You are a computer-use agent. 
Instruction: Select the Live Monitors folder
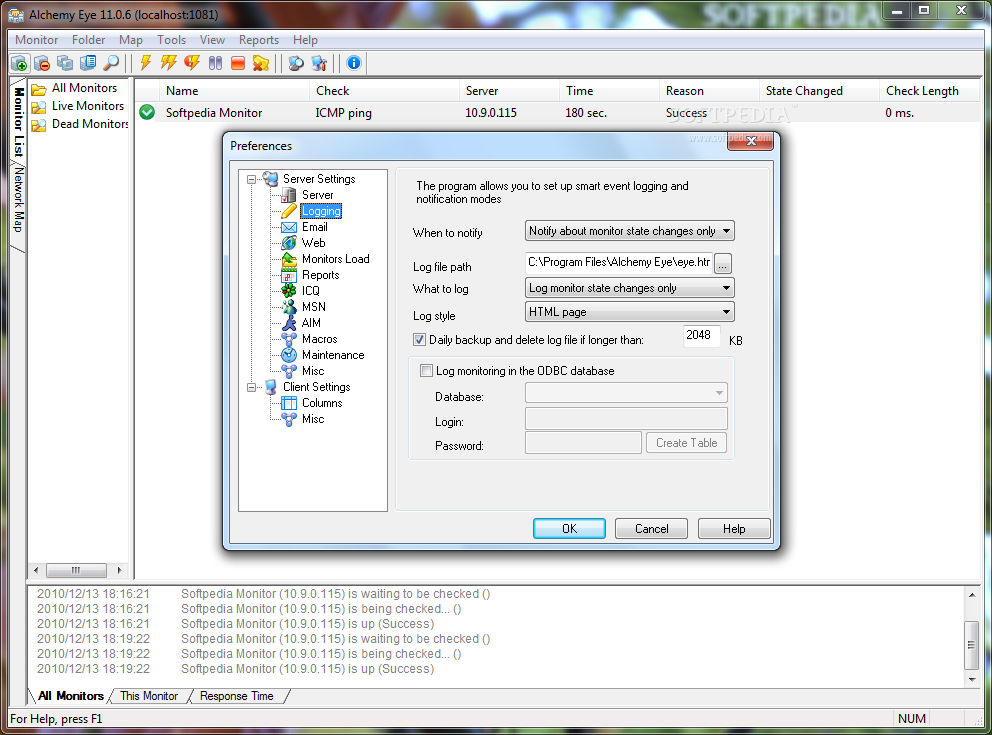tap(87, 106)
